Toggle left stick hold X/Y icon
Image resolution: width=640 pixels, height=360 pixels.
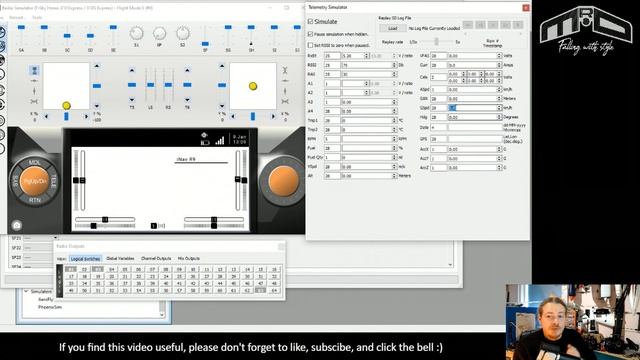[x=34, y=71]
